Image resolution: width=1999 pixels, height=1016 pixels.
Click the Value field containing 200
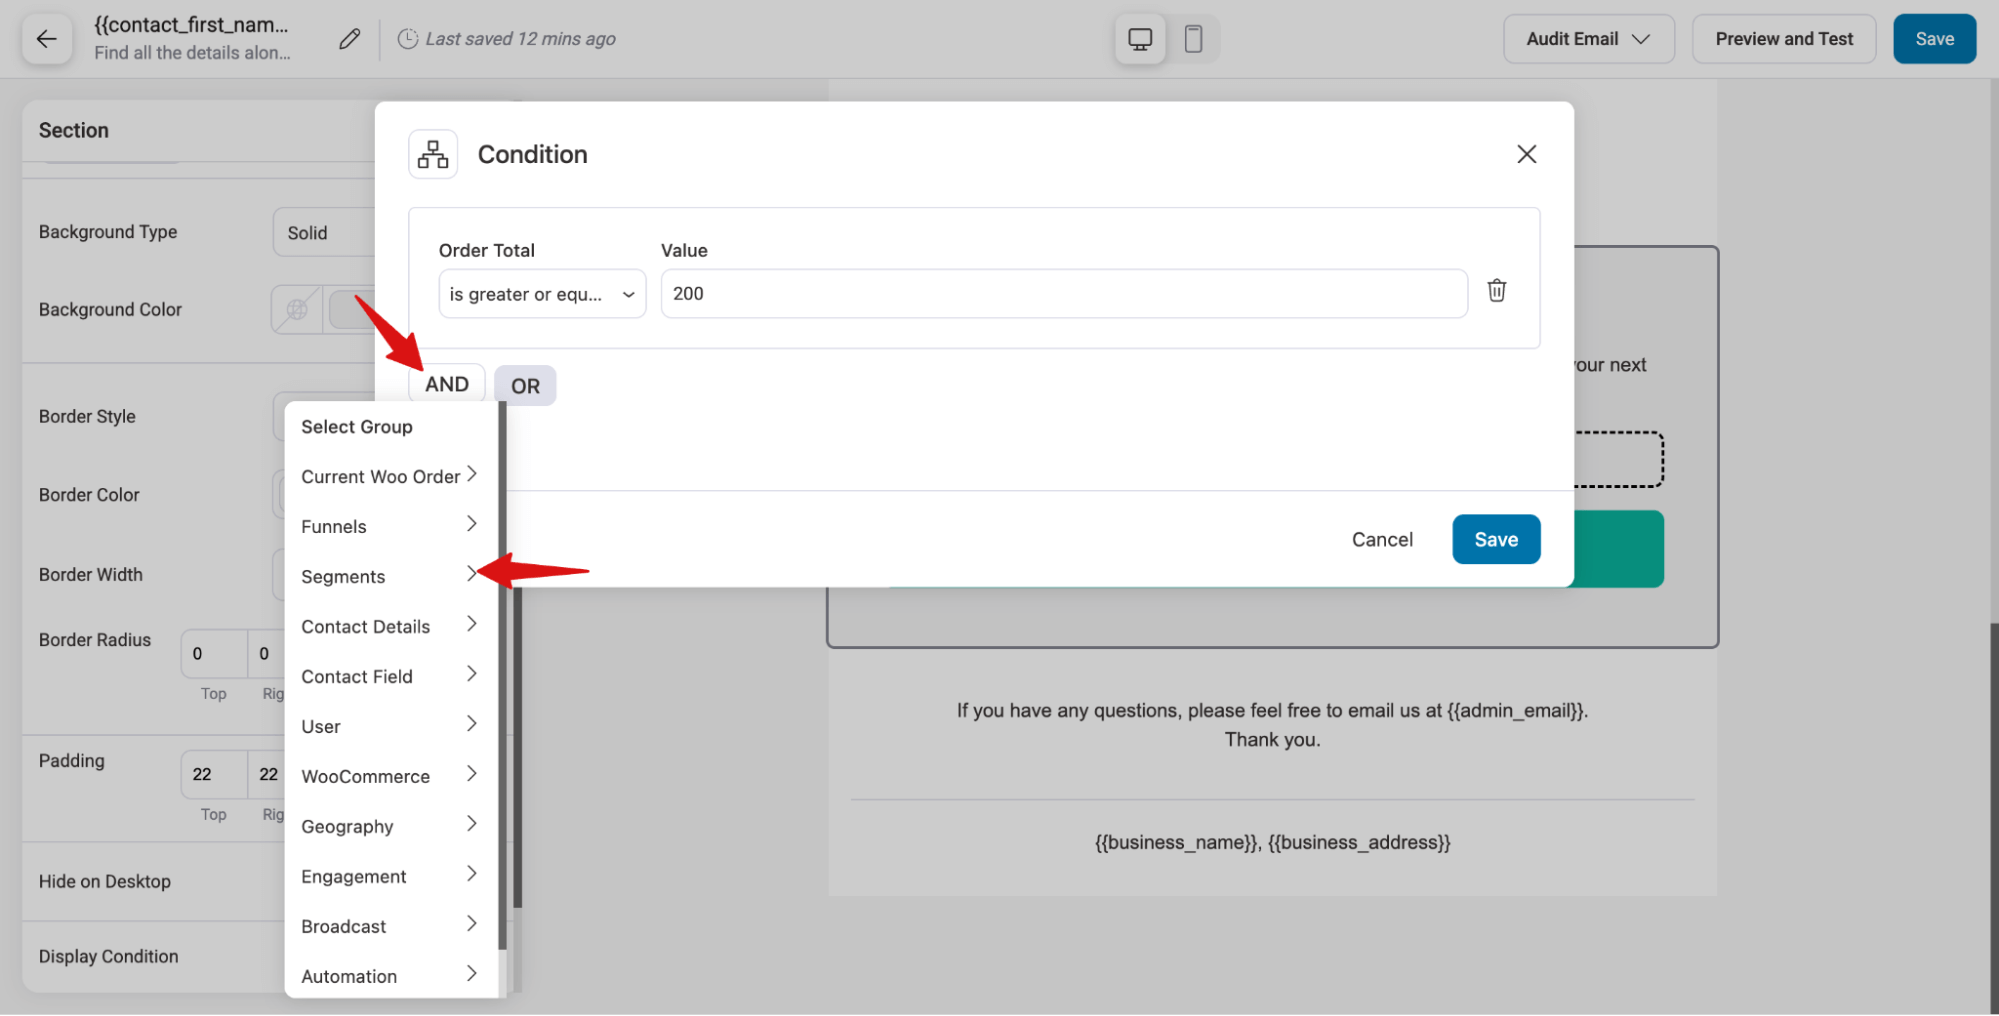pyautogui.click(x=1062, y=293)
